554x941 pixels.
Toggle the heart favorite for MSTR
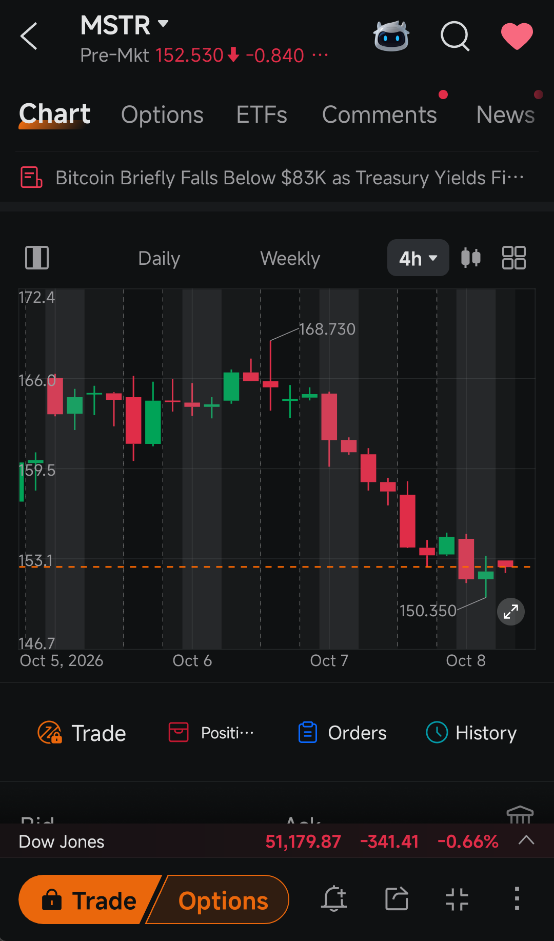pos(517,37)
